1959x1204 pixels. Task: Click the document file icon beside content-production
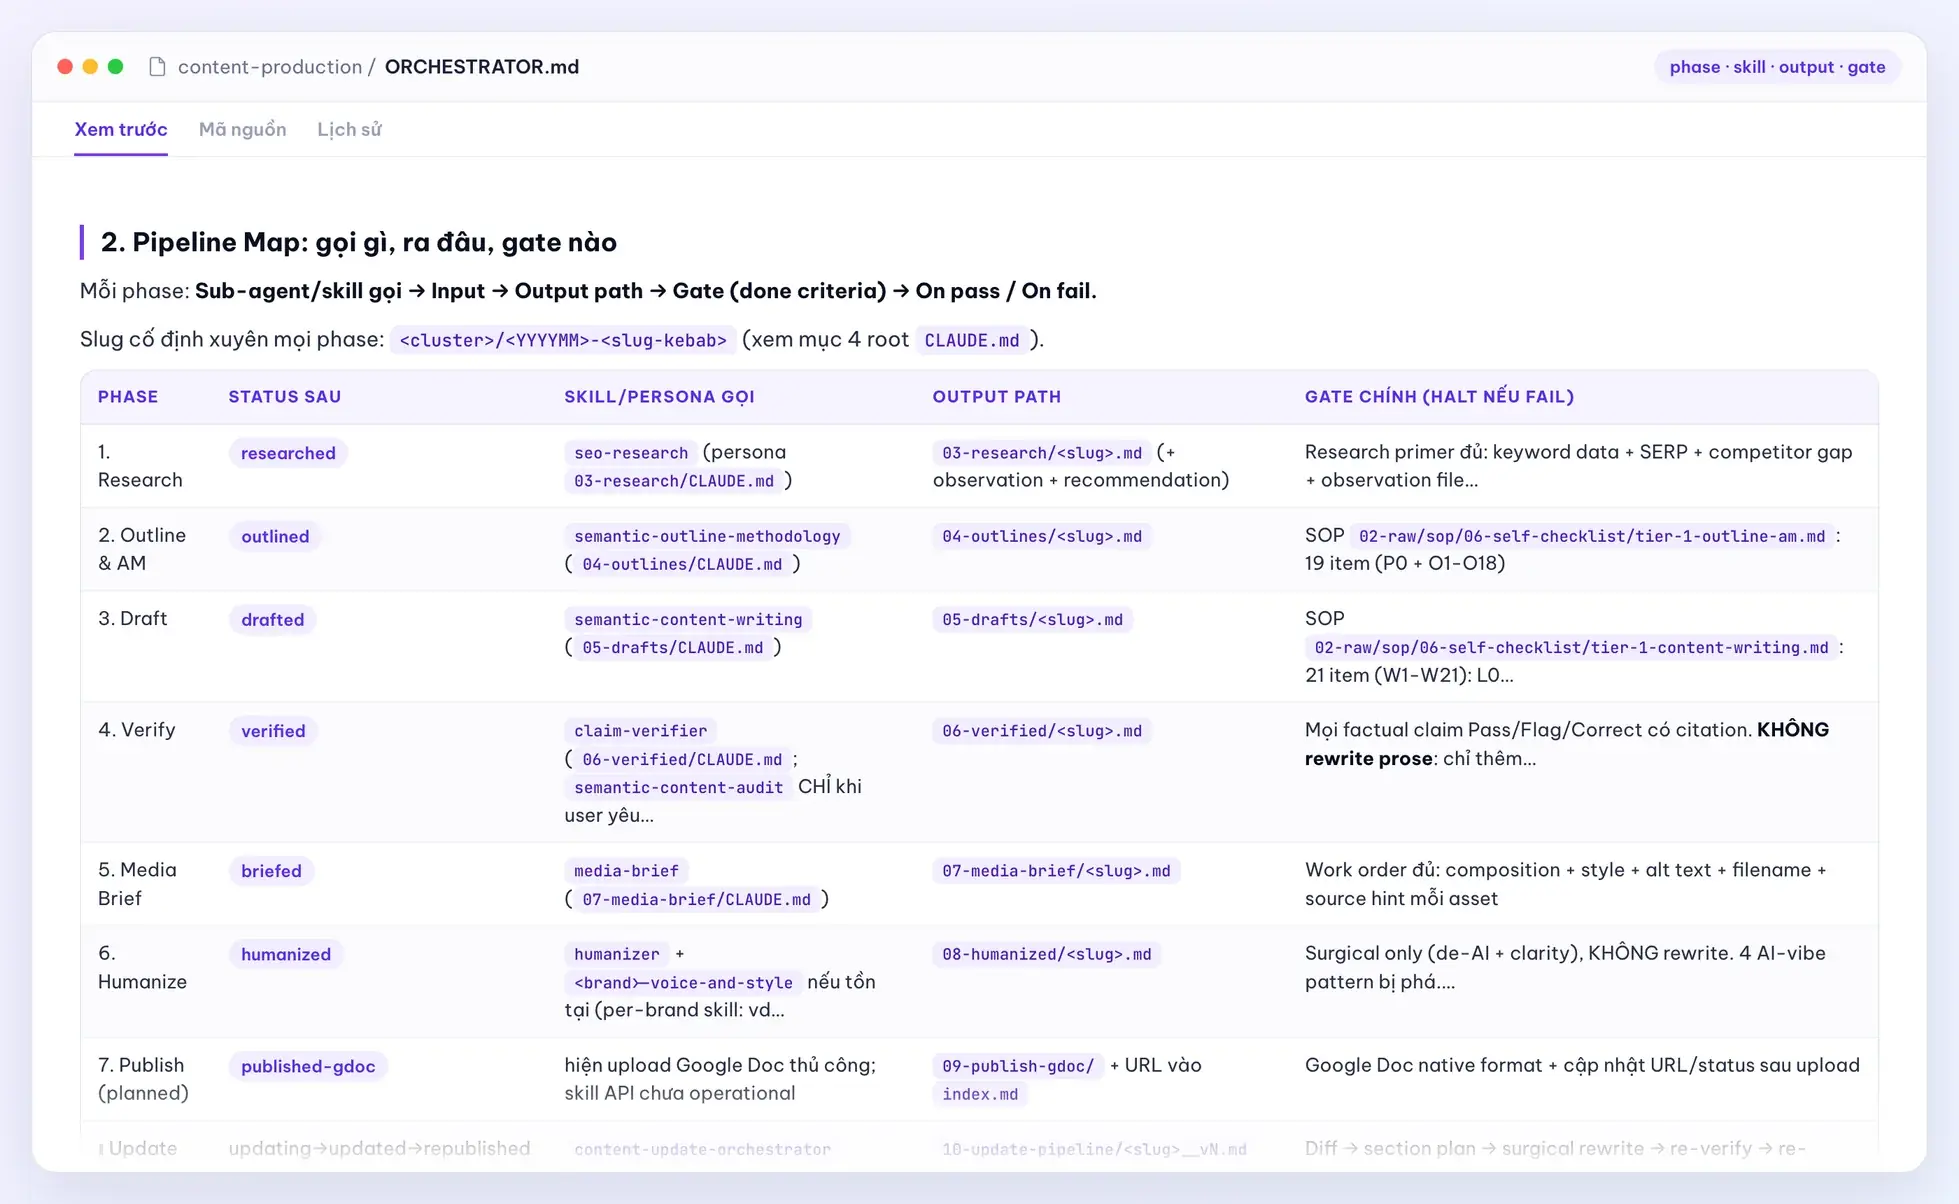[x=157, y=67]
